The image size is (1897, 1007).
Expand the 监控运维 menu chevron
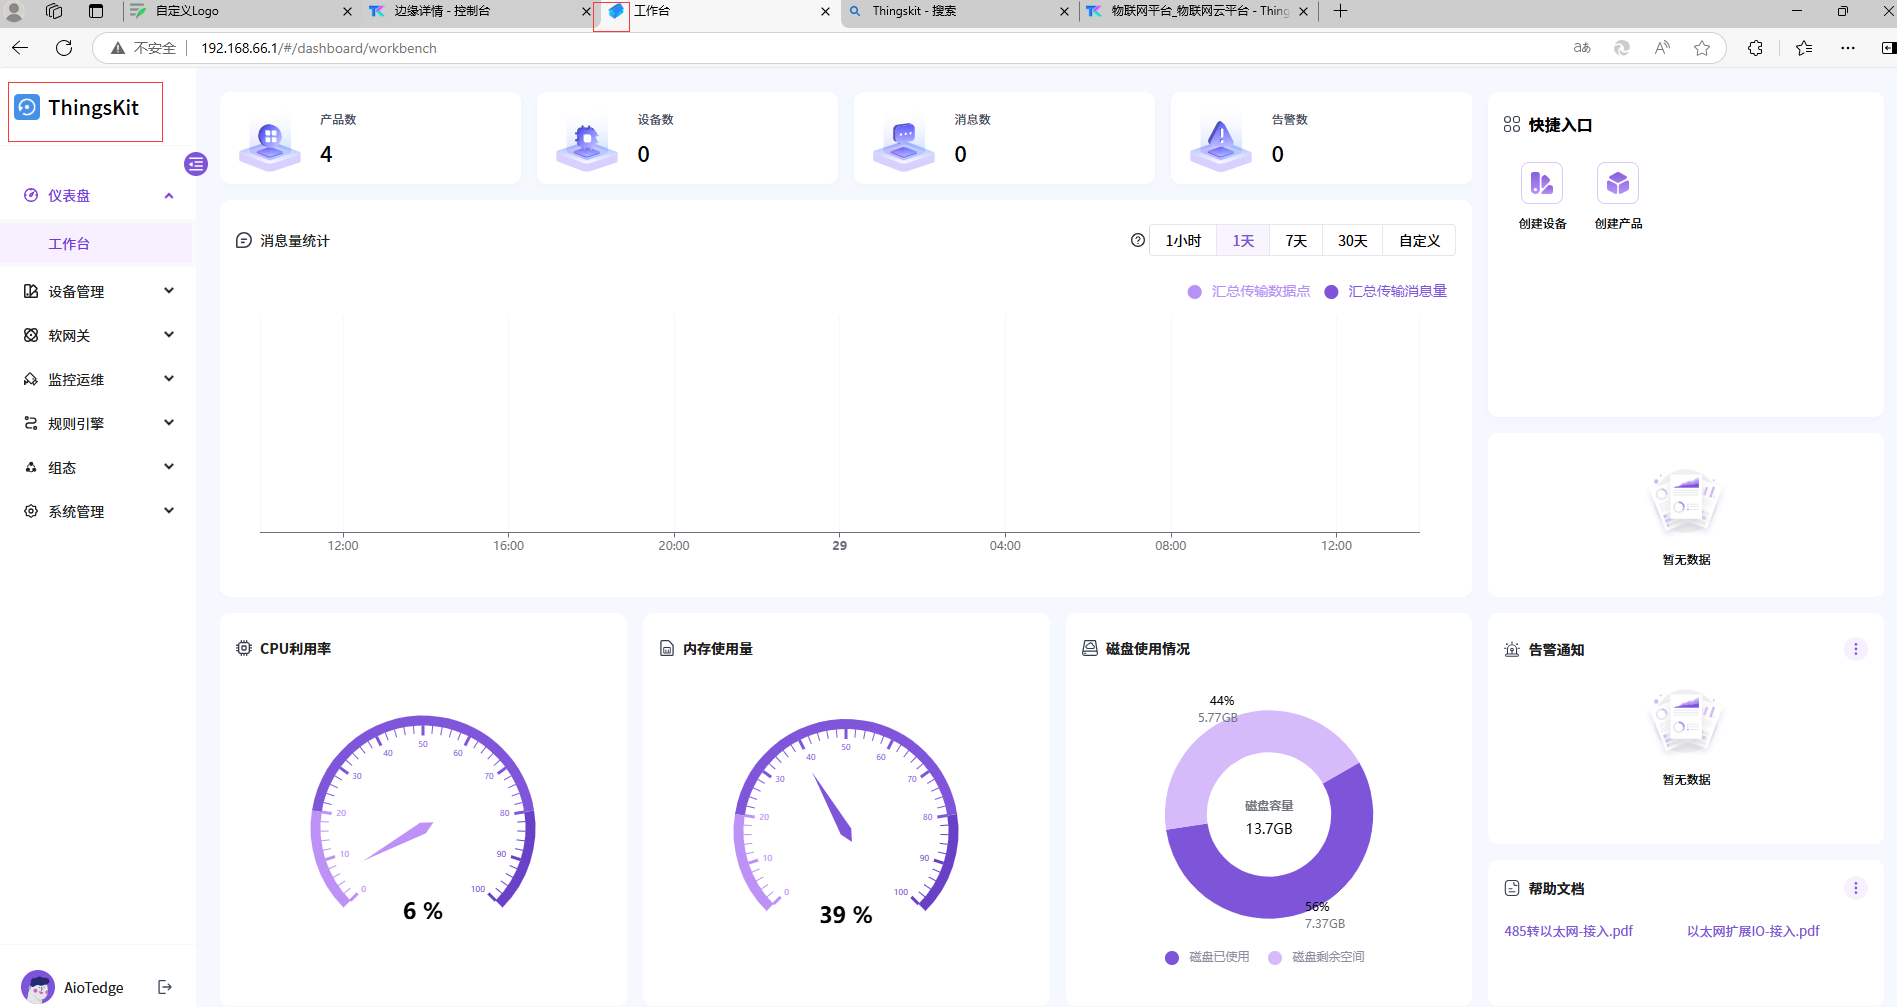pos(169,379)
